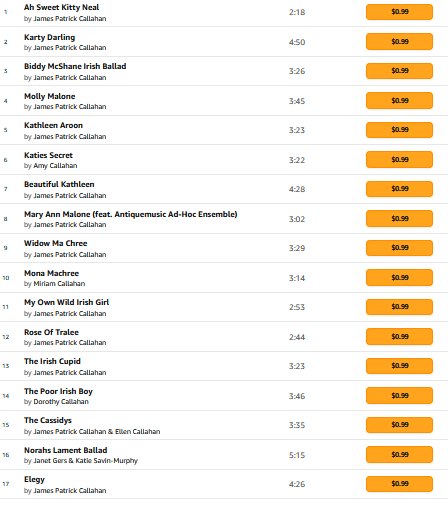The width and height of the screenshot is (448, 505).
Task: Click the $0.99 button for Widow Ma Chree
Action: point(399,248)
